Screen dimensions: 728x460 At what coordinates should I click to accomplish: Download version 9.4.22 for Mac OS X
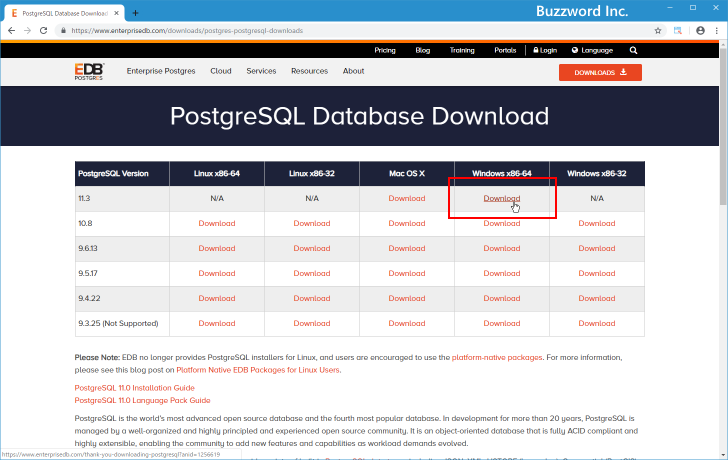click(407, 298)
